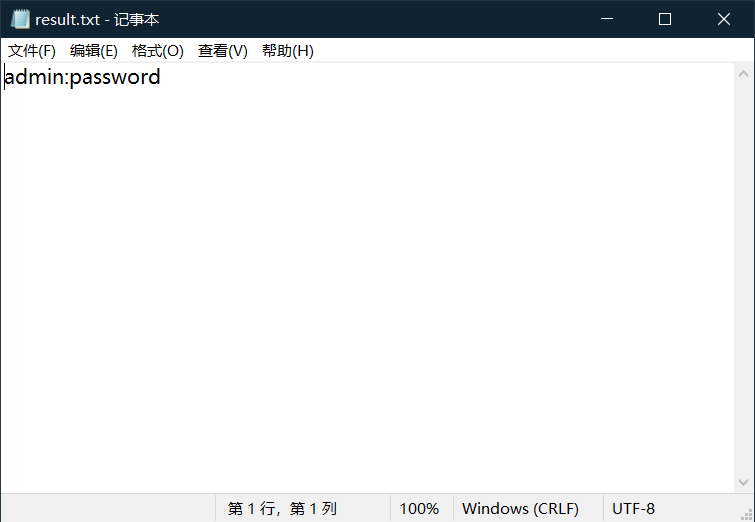Viewport: 755px width, 522px height.
Task: Minimize the result.txt Notepad window
Action: pos(607,19)
